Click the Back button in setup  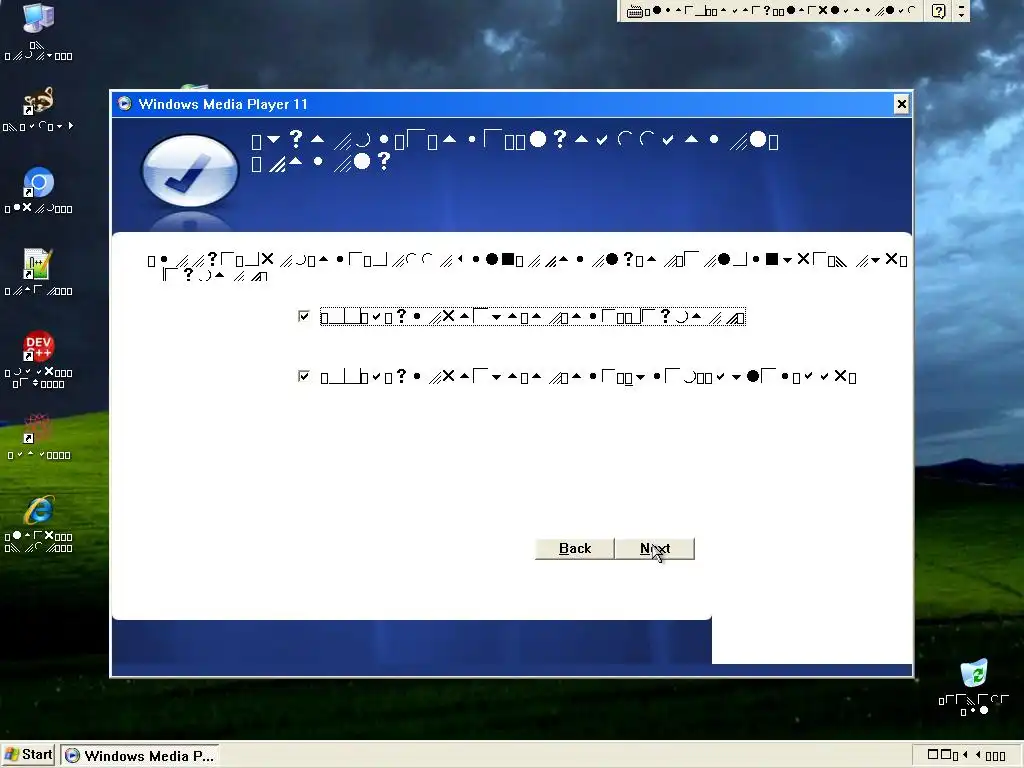(575, 549)
